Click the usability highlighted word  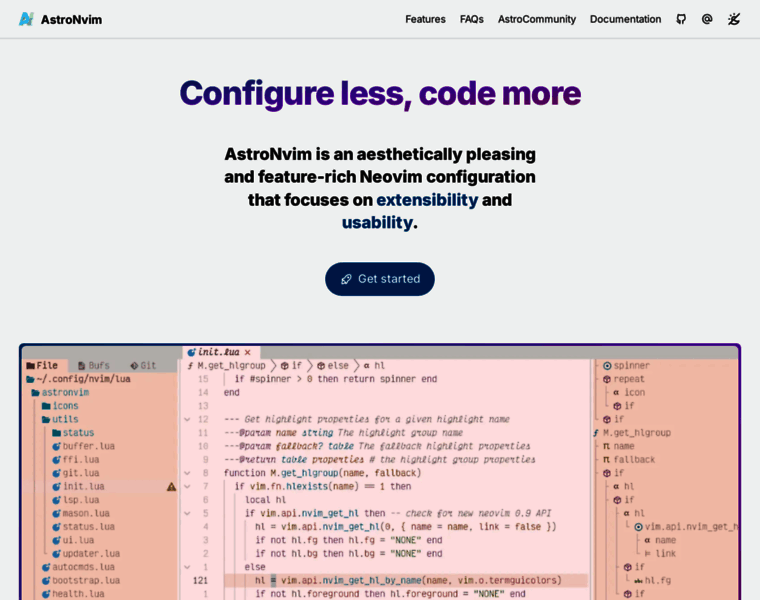[x=377, y=222]
